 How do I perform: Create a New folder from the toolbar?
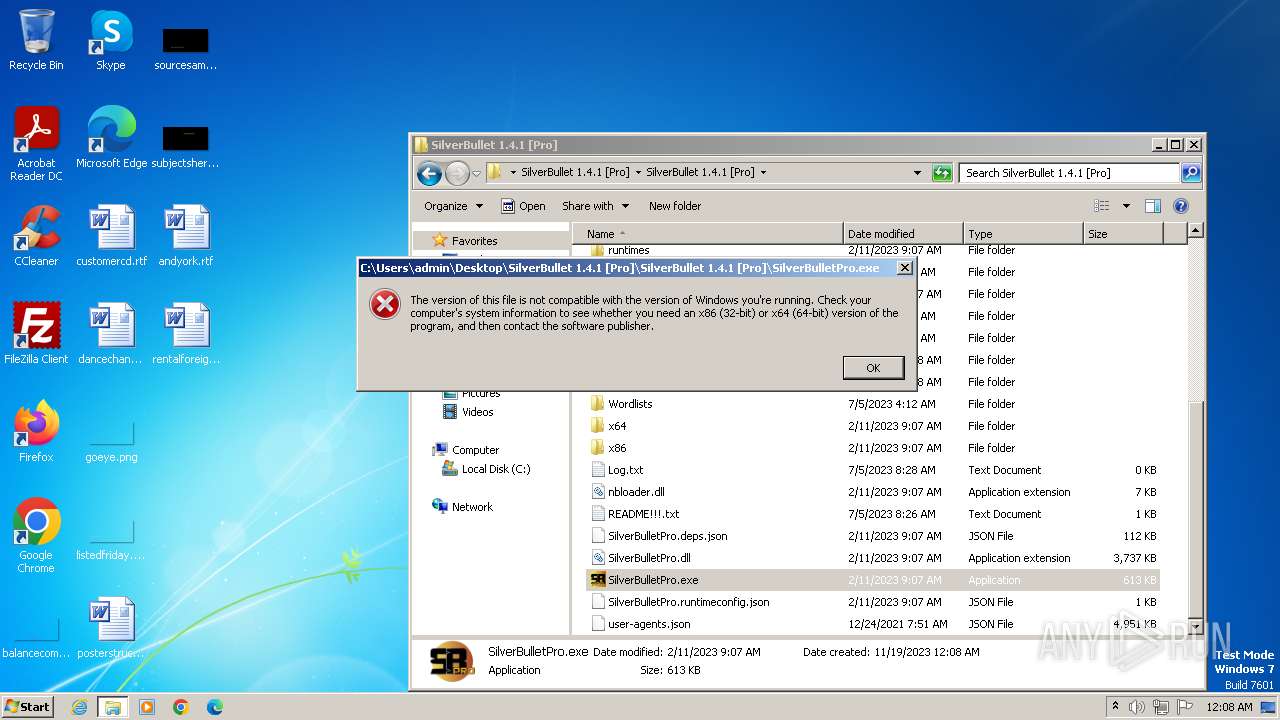[x=675, y=206]
